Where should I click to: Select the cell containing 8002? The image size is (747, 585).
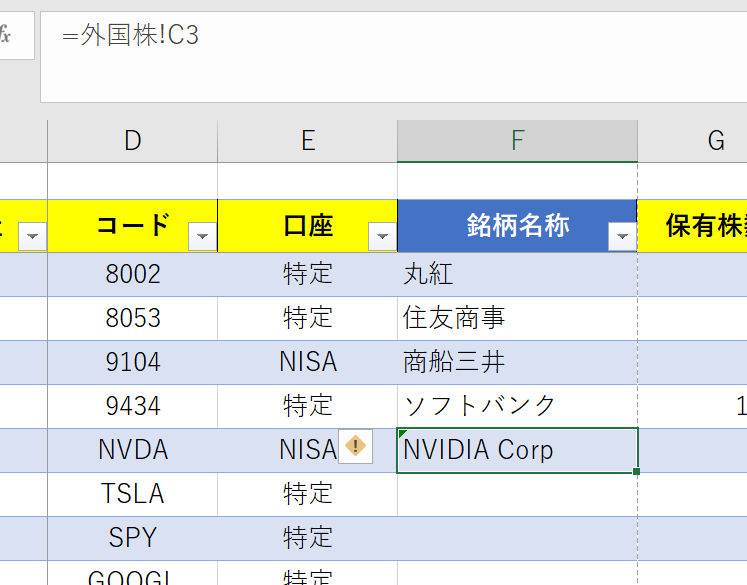(132, 274)
